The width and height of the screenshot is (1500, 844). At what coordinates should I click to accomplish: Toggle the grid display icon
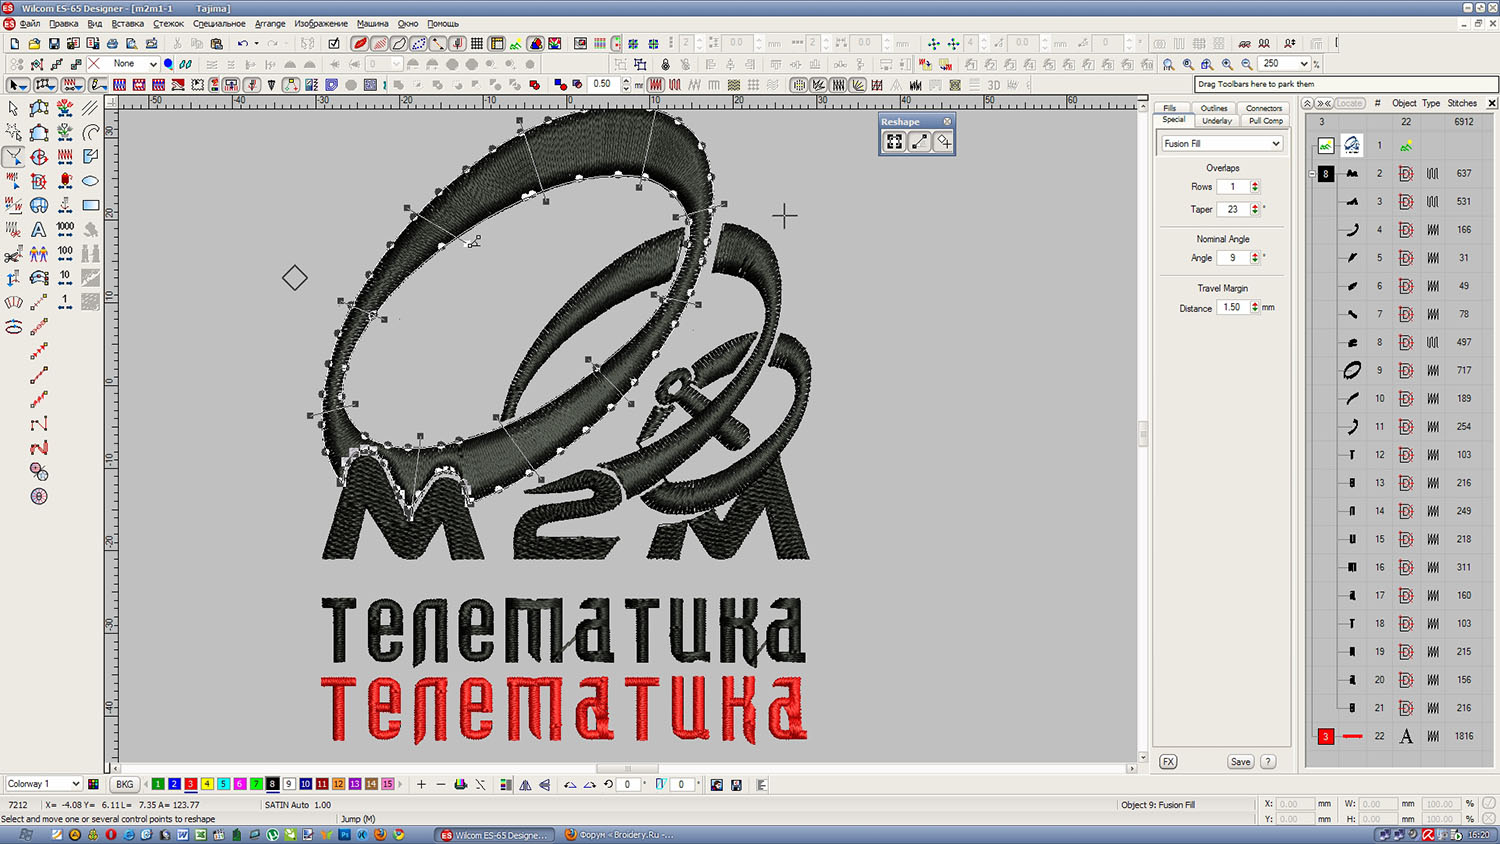click(477, 44)
